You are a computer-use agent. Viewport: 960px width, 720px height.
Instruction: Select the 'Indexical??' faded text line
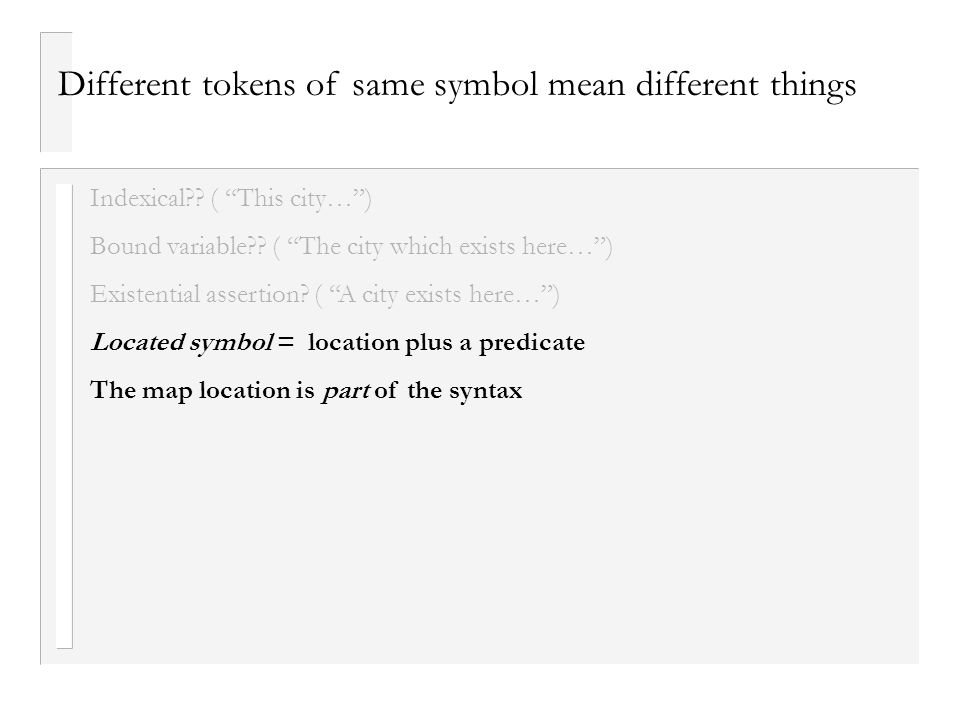pos(231,198)
